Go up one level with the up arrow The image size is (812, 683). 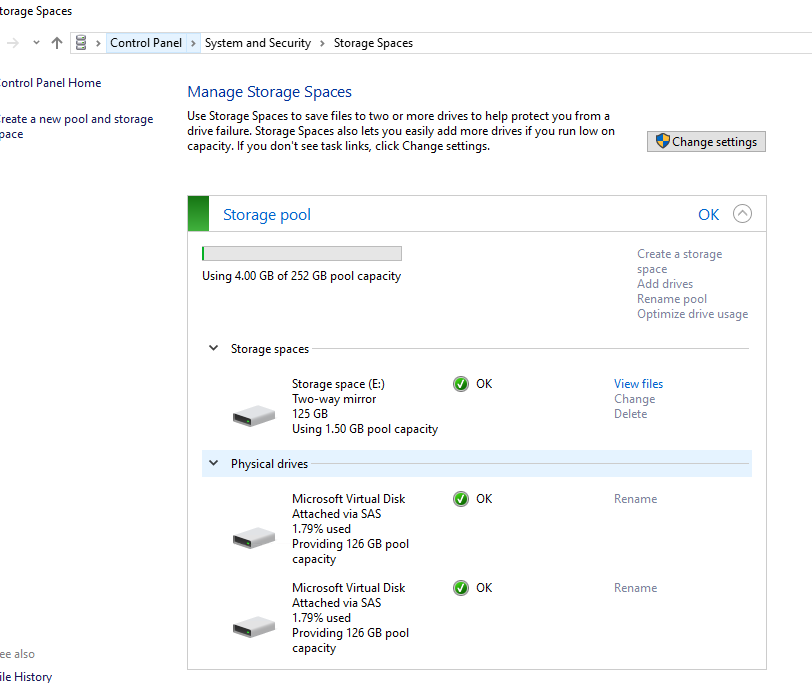57,43
